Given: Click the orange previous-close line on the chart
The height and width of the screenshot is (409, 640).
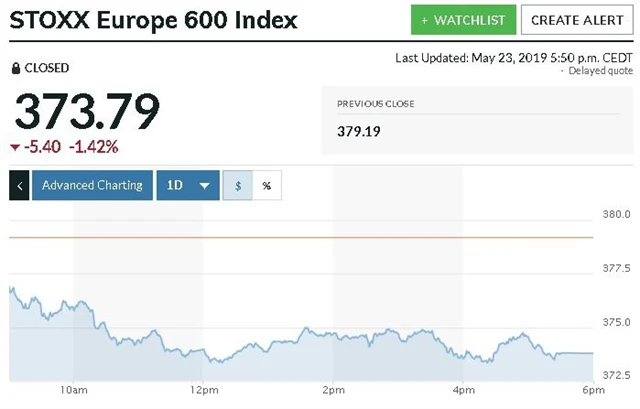Looking at the screenshot, I should point(300,237).
